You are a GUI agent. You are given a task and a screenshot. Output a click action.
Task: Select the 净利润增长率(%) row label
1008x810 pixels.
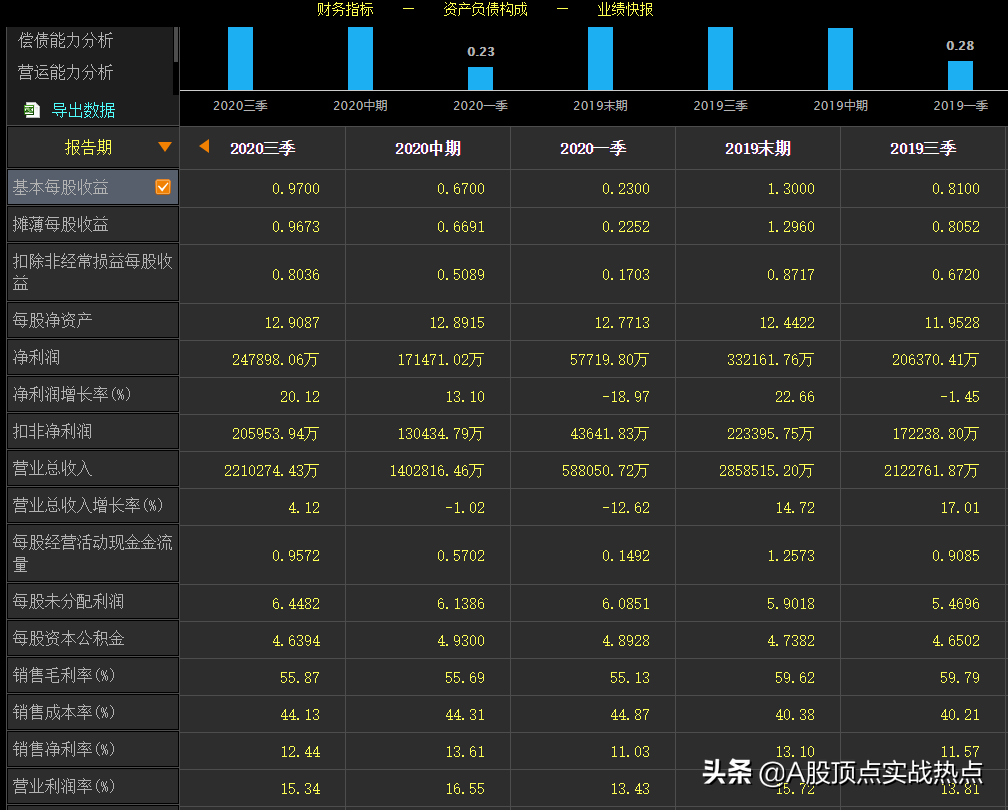[93, 394]
